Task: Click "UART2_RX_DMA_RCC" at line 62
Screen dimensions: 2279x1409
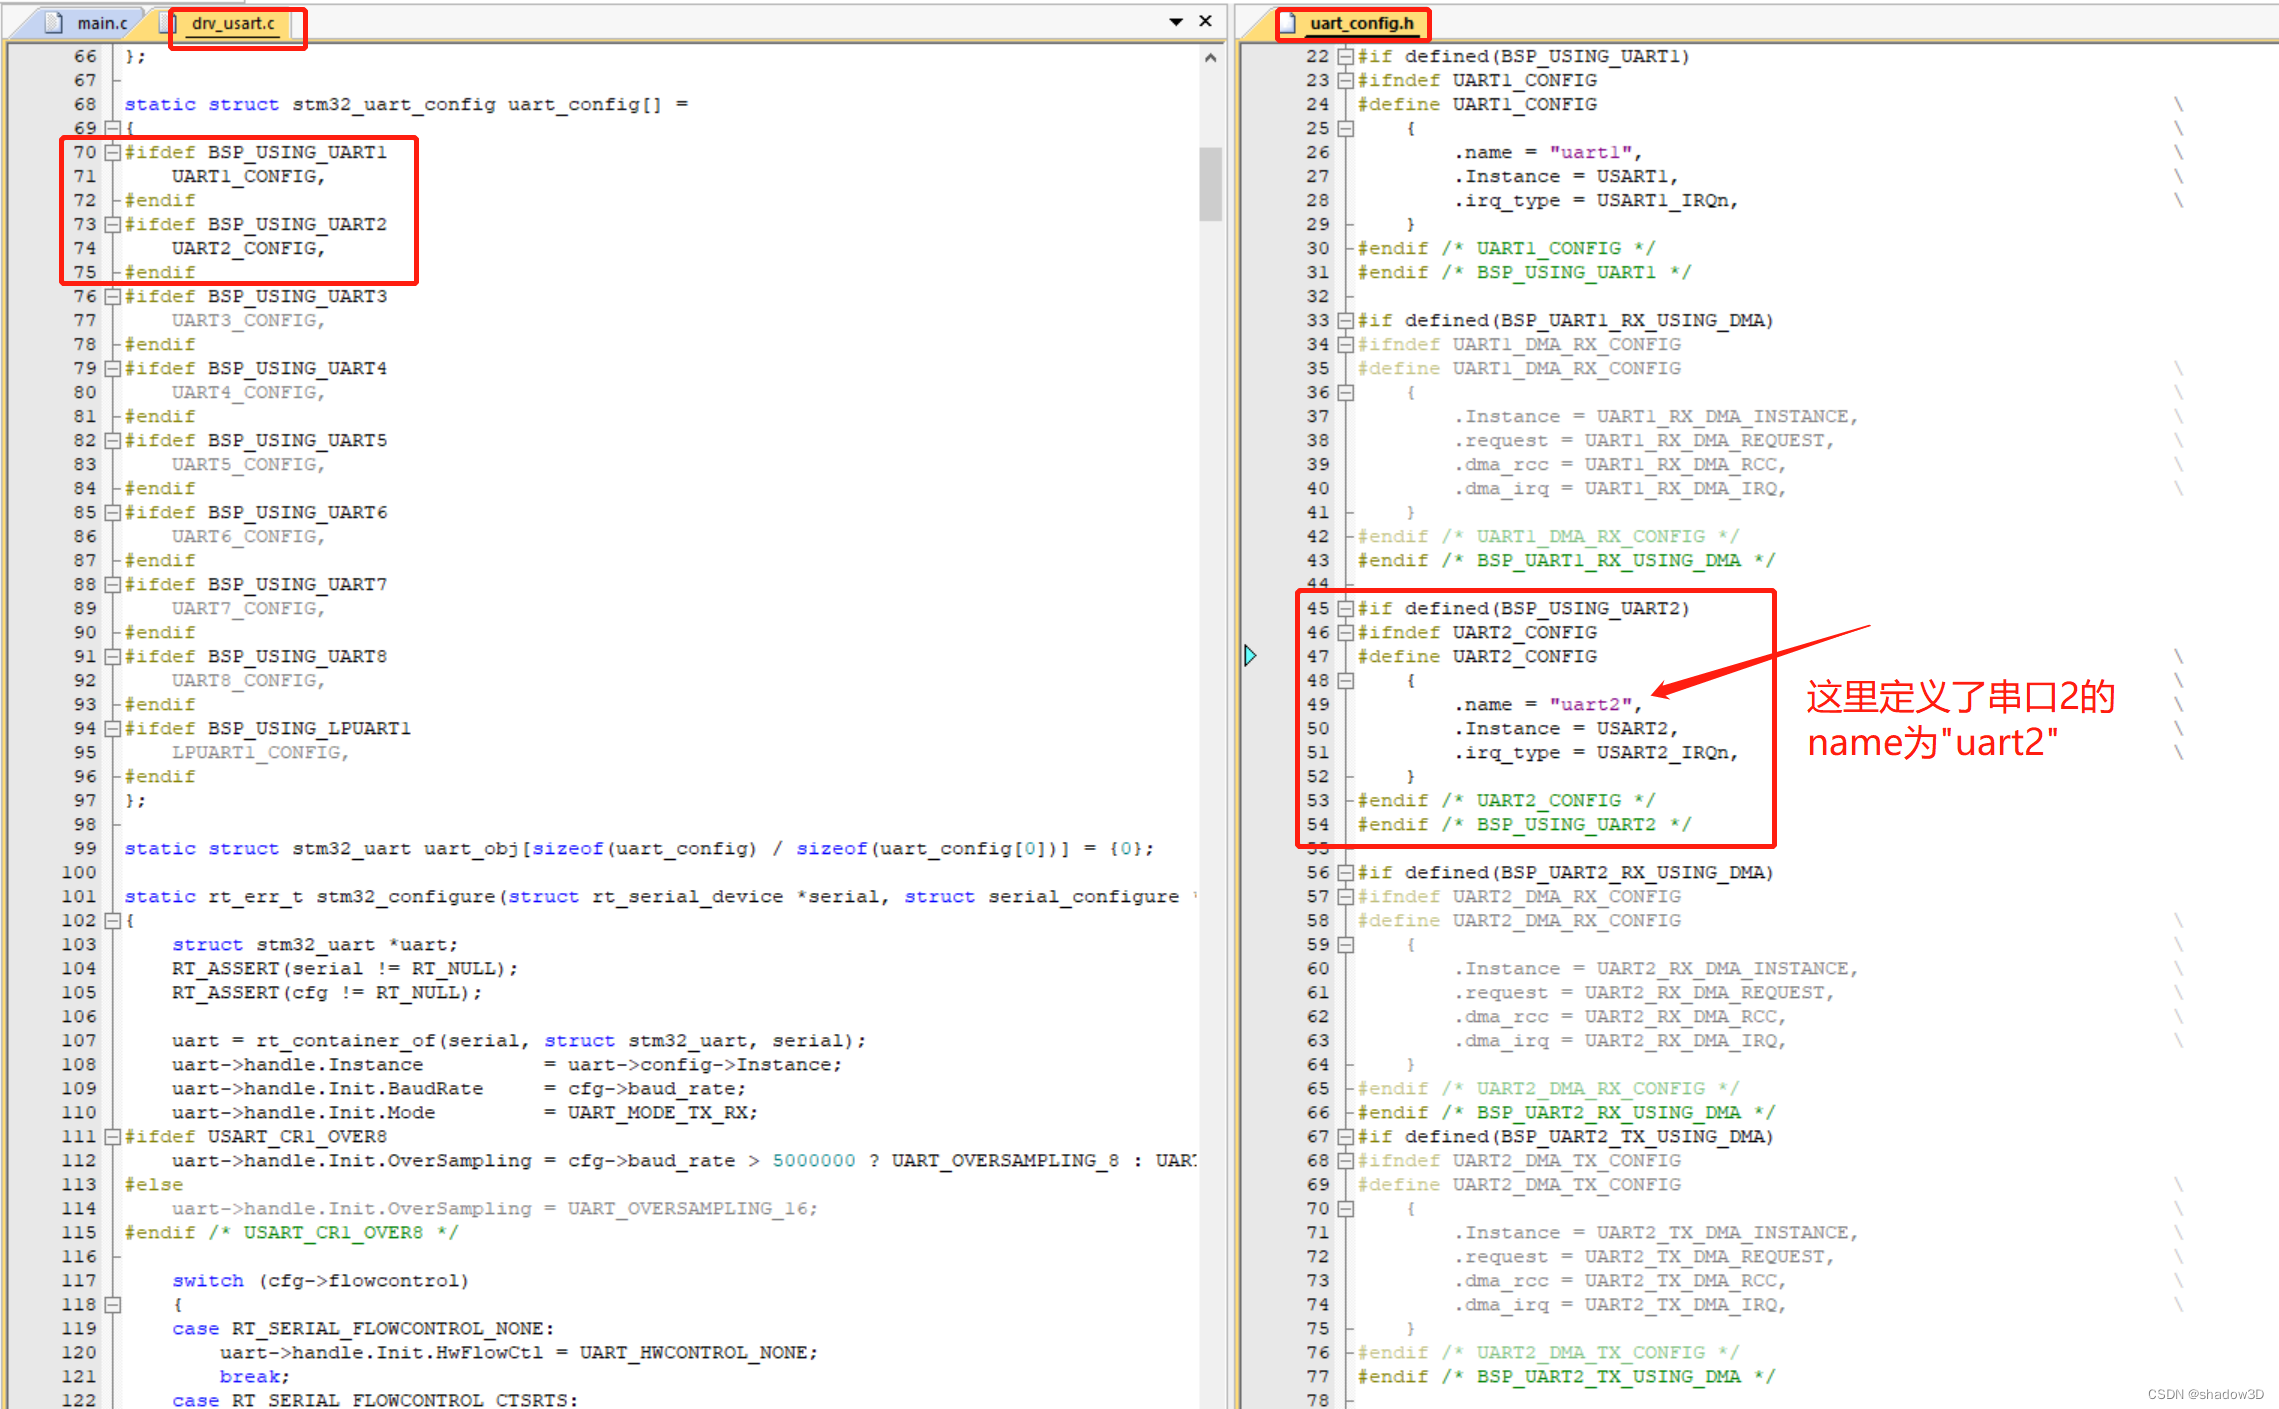Action: pos(1680,1016)
